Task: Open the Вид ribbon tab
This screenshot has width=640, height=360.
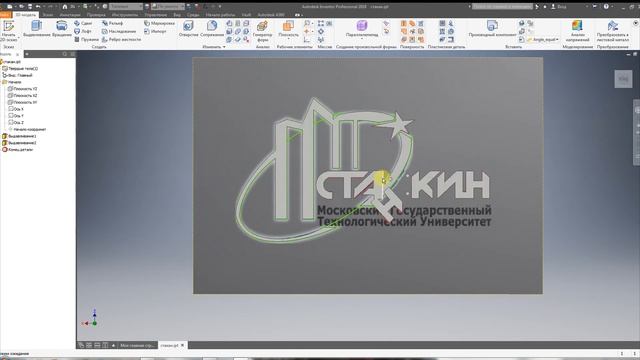Action: click(177, 15)
